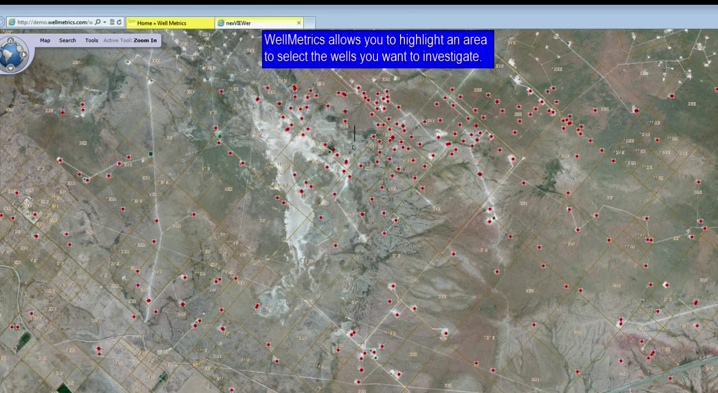The image size is (718, 393).
Task: Expand the address bar dropdown arrow
Action: pos(105,22)
